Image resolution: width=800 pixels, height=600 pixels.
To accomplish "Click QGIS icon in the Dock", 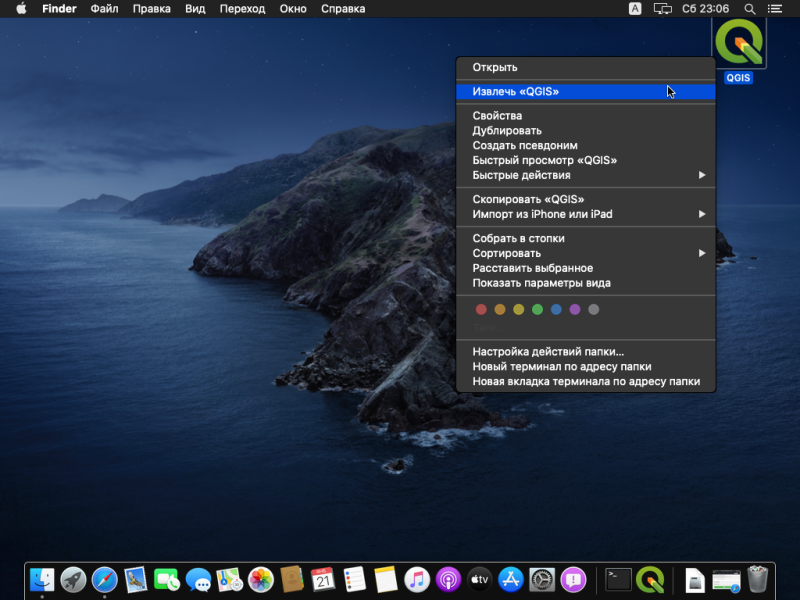I will click(x=650, y=580).
